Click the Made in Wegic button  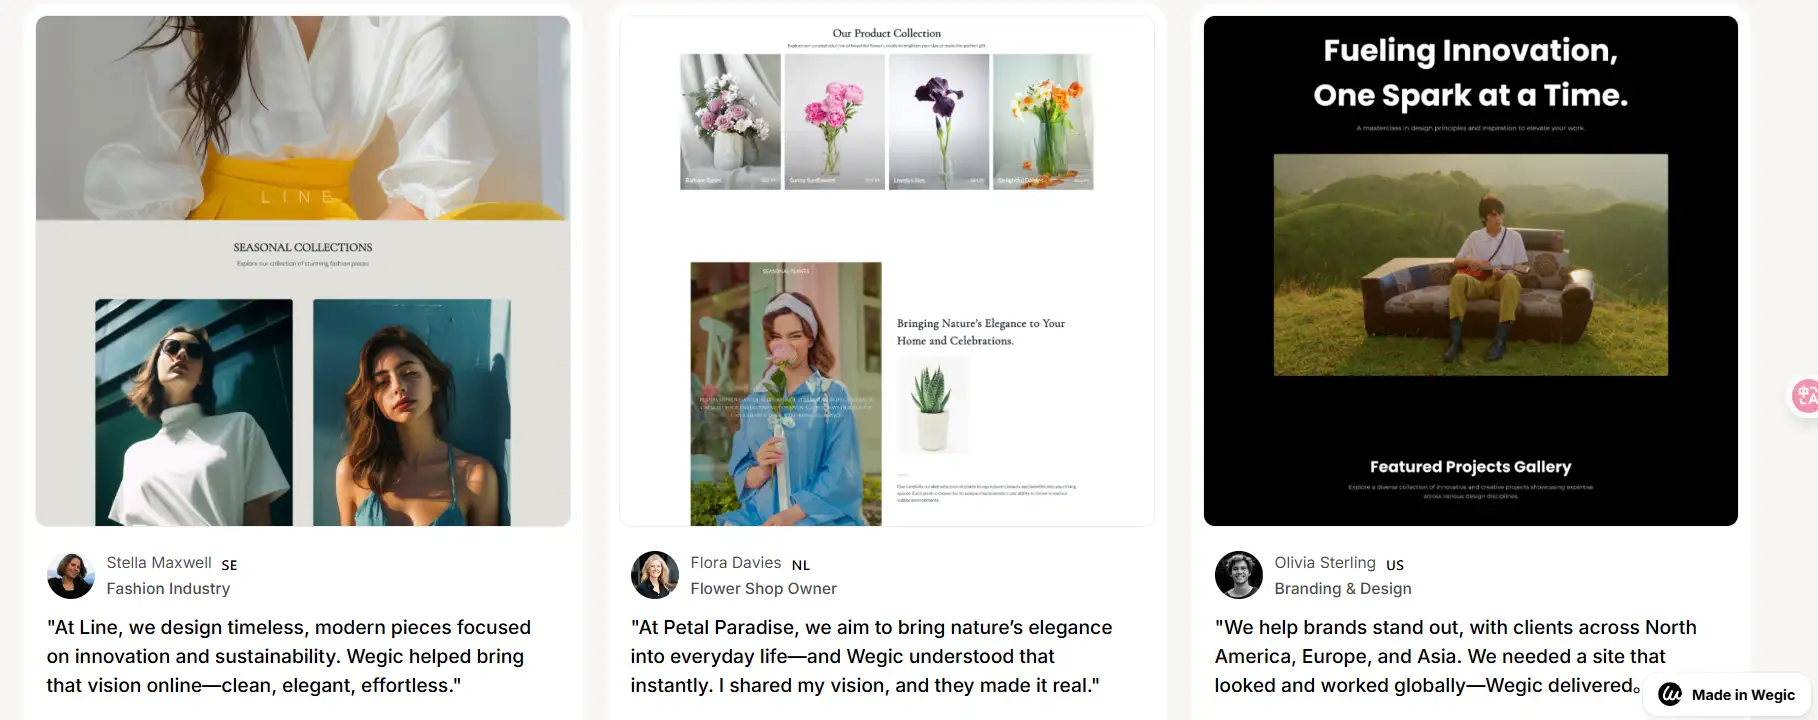coord(1727,694)
